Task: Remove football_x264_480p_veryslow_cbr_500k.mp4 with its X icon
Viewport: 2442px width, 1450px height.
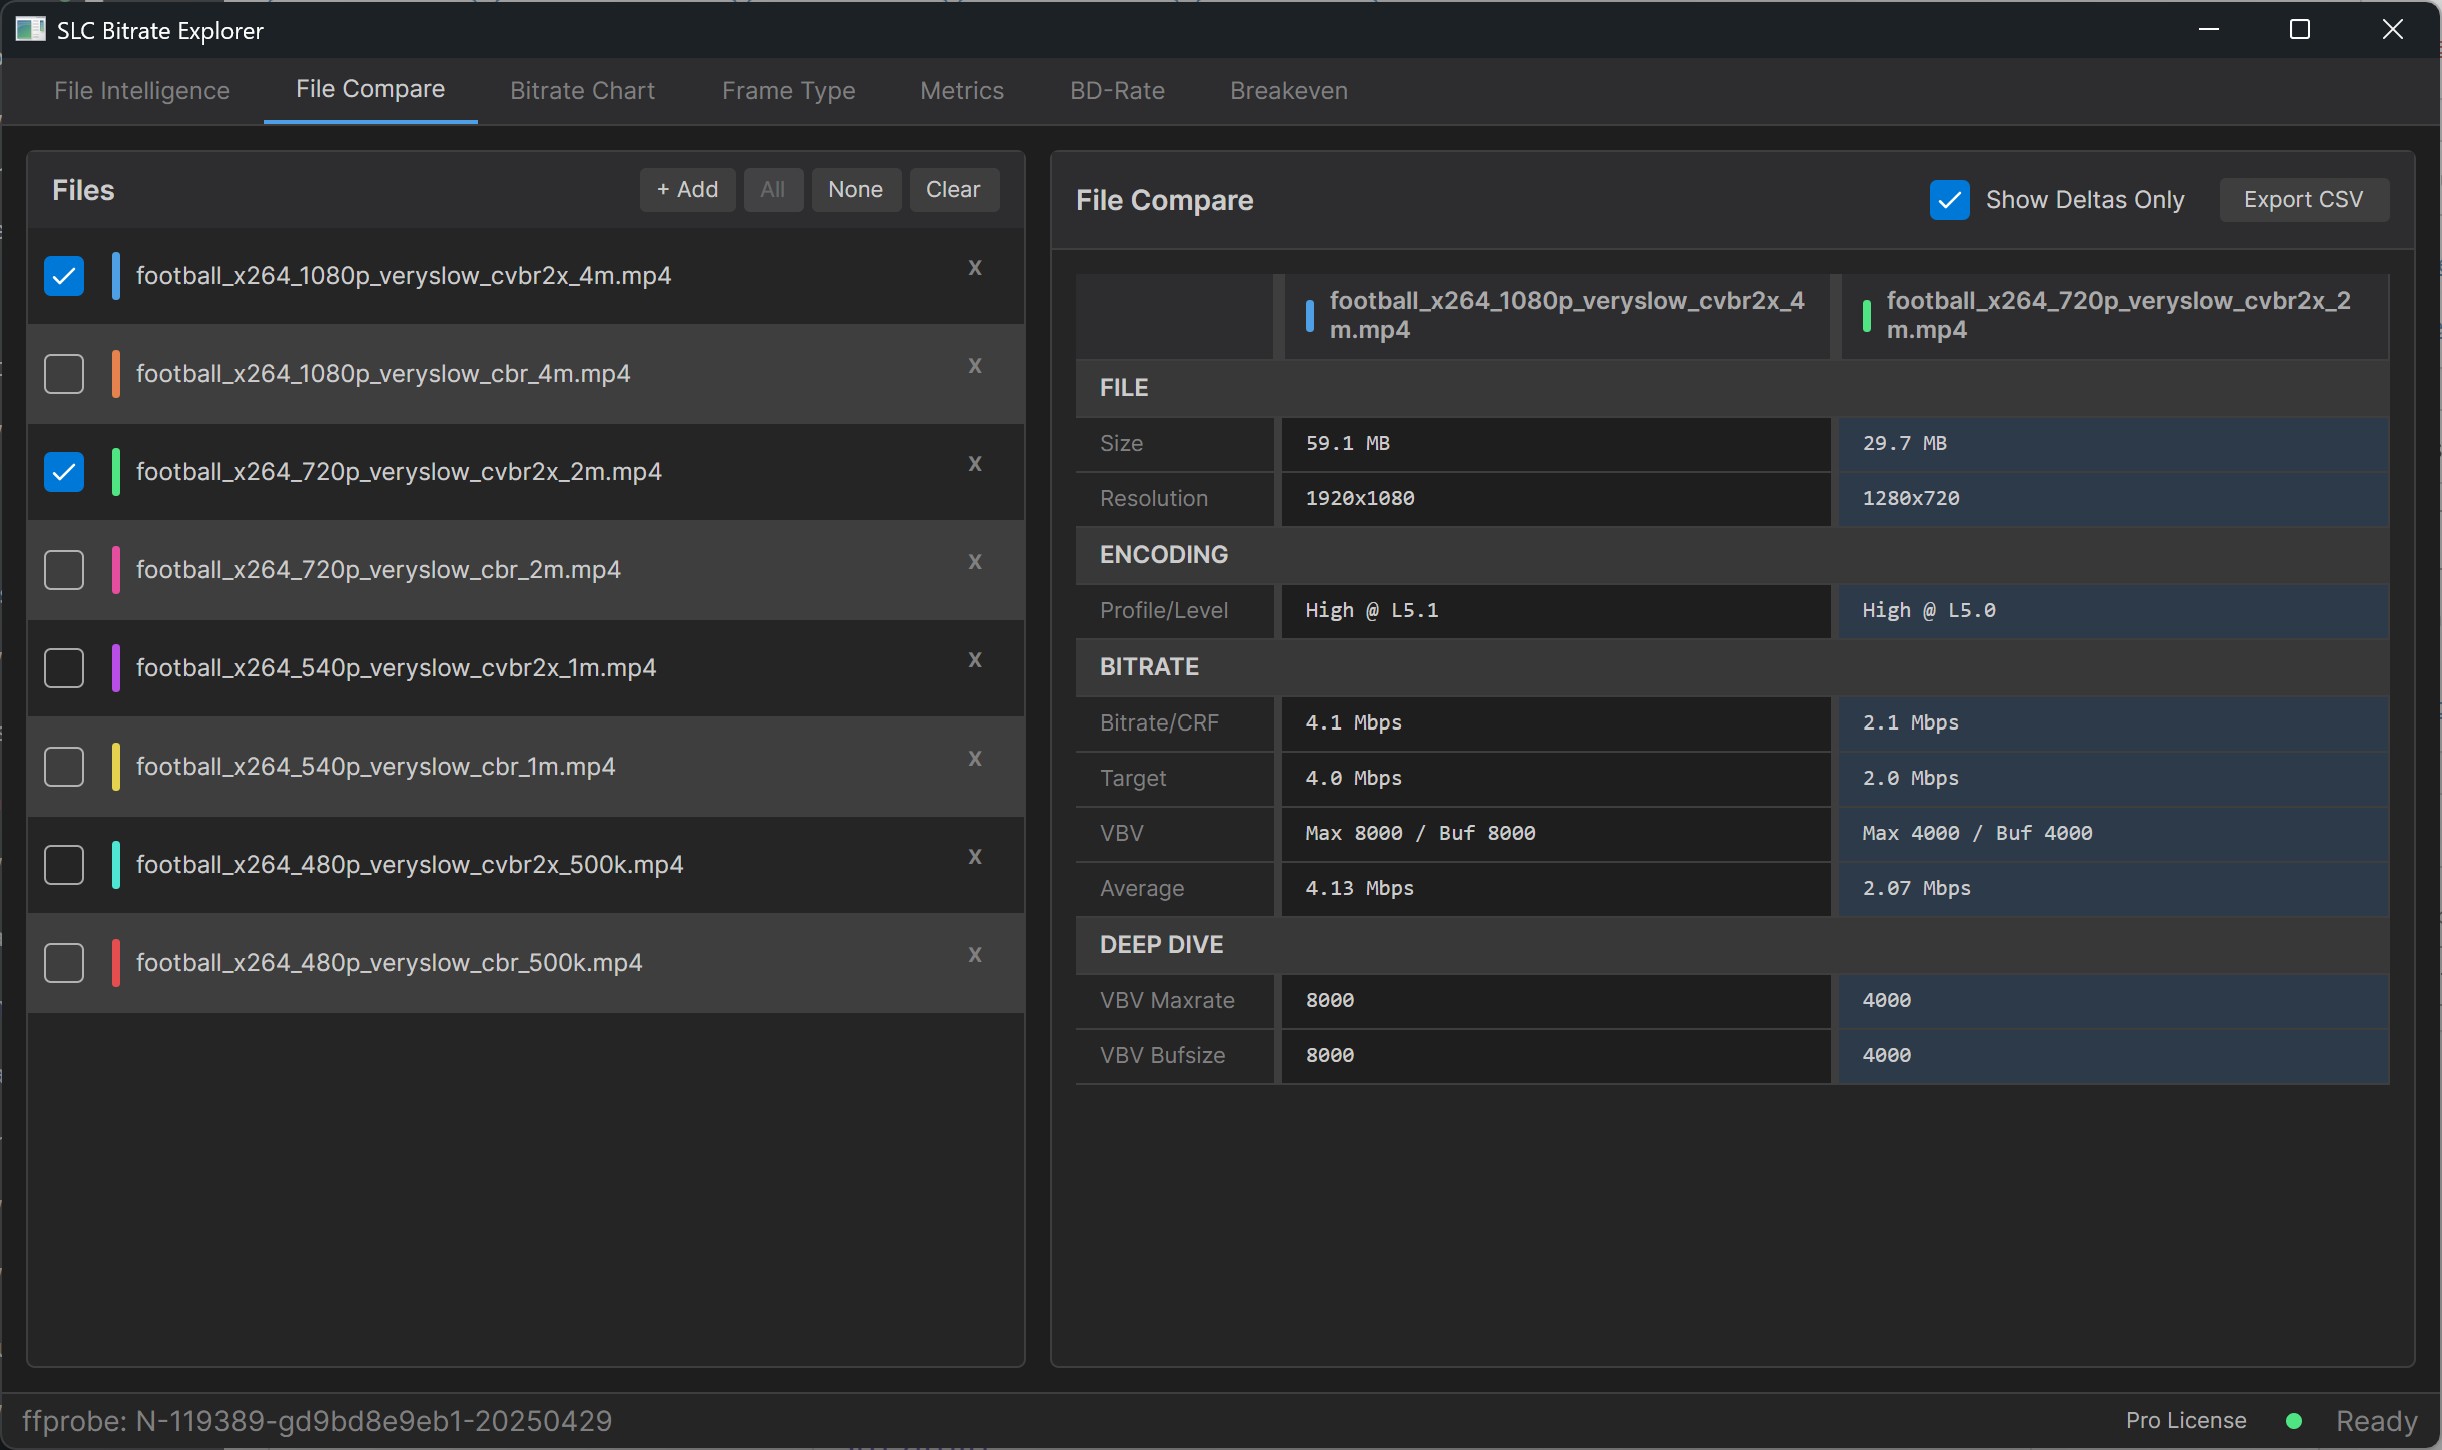Action: tap(974, 955)
